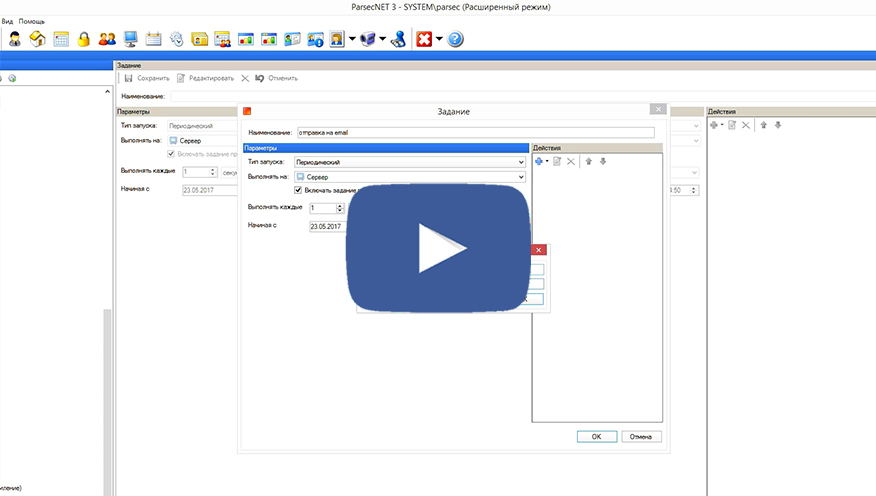876x496 pixels.
Task: Click Отменить in background Задание toolbar
Action: coord(277,78)
